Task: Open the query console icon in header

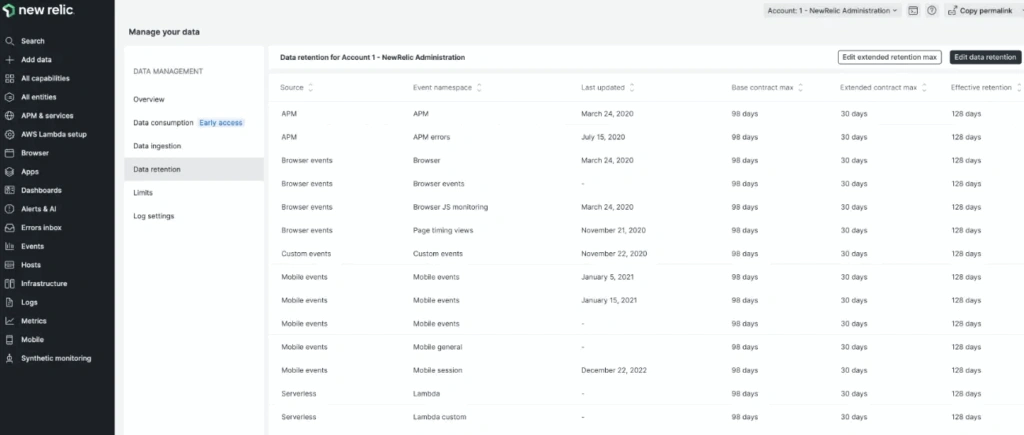Action: tap(913, 10)
